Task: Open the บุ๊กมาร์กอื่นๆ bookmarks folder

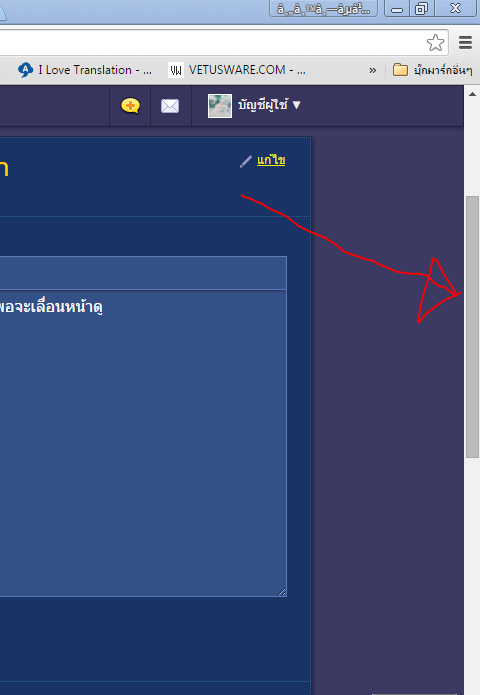Action: pyautogui.click(x=433, y=70)
